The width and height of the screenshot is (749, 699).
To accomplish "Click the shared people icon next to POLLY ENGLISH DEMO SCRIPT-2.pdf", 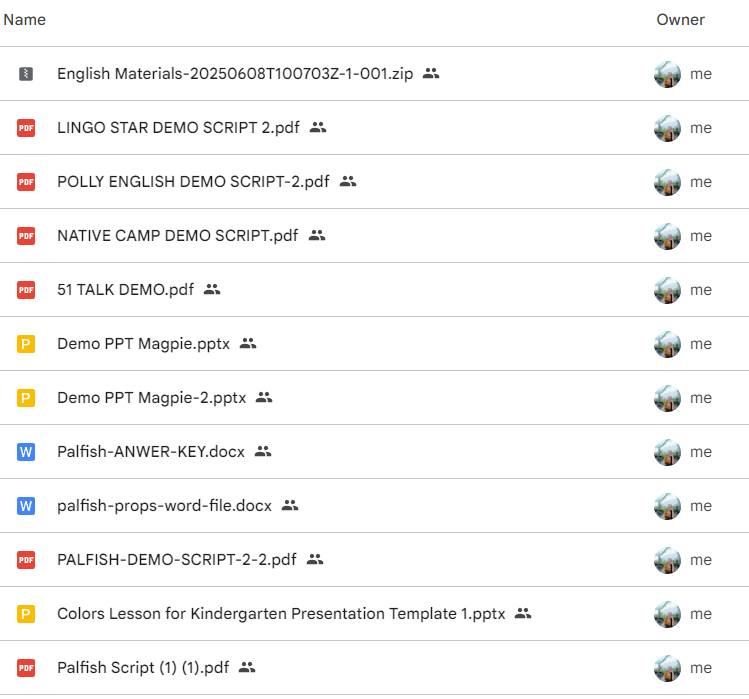I will tap(348, 182).
